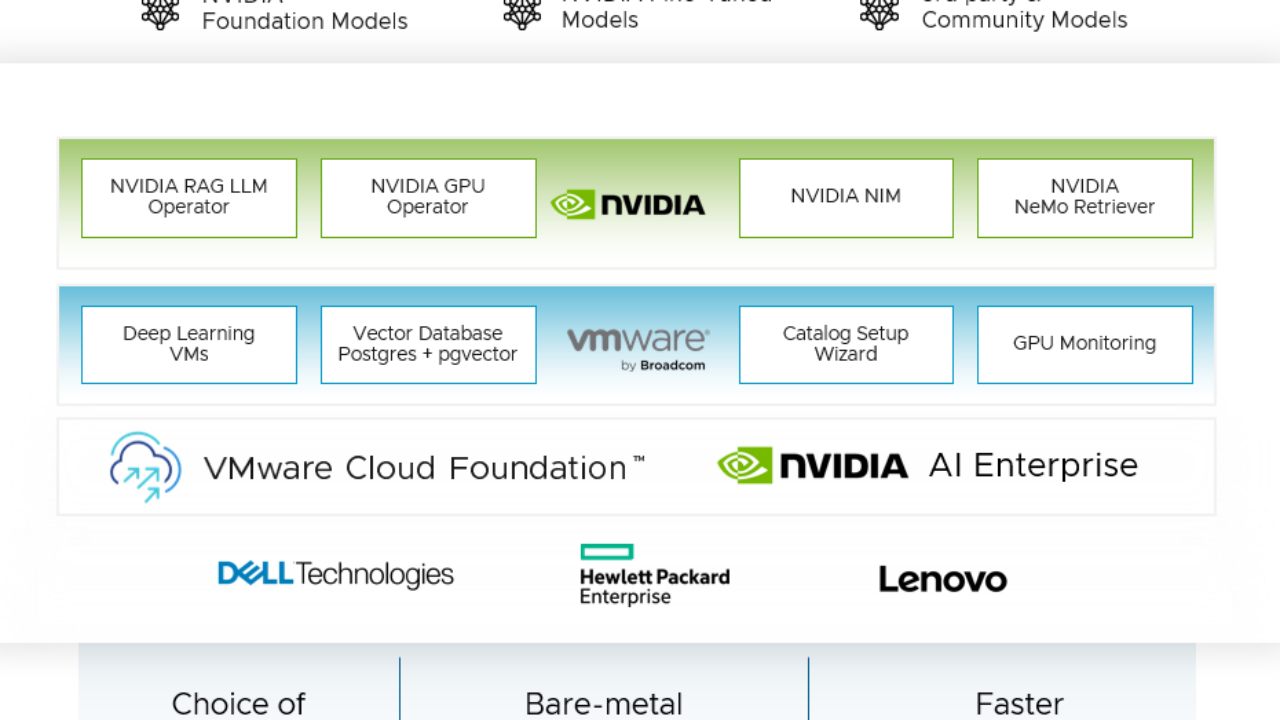Click the Deep Learning VMs box
This screenshot has height=720, width=1280.
coord(189,345)
